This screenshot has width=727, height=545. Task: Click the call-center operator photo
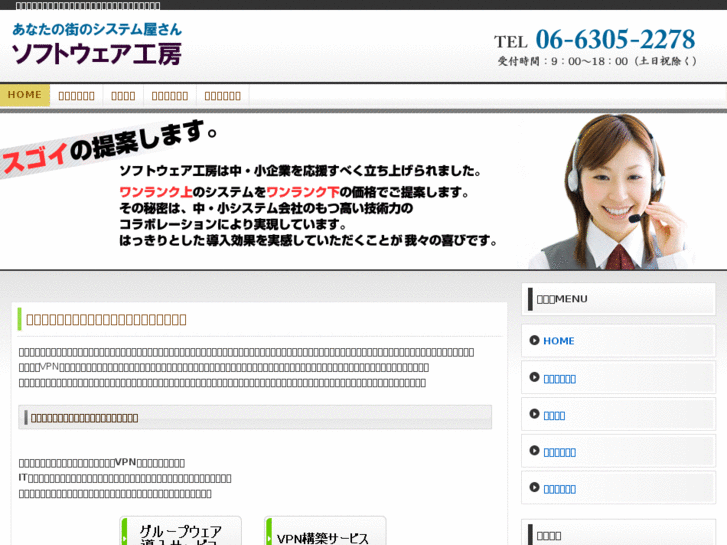tap(612, 191)
